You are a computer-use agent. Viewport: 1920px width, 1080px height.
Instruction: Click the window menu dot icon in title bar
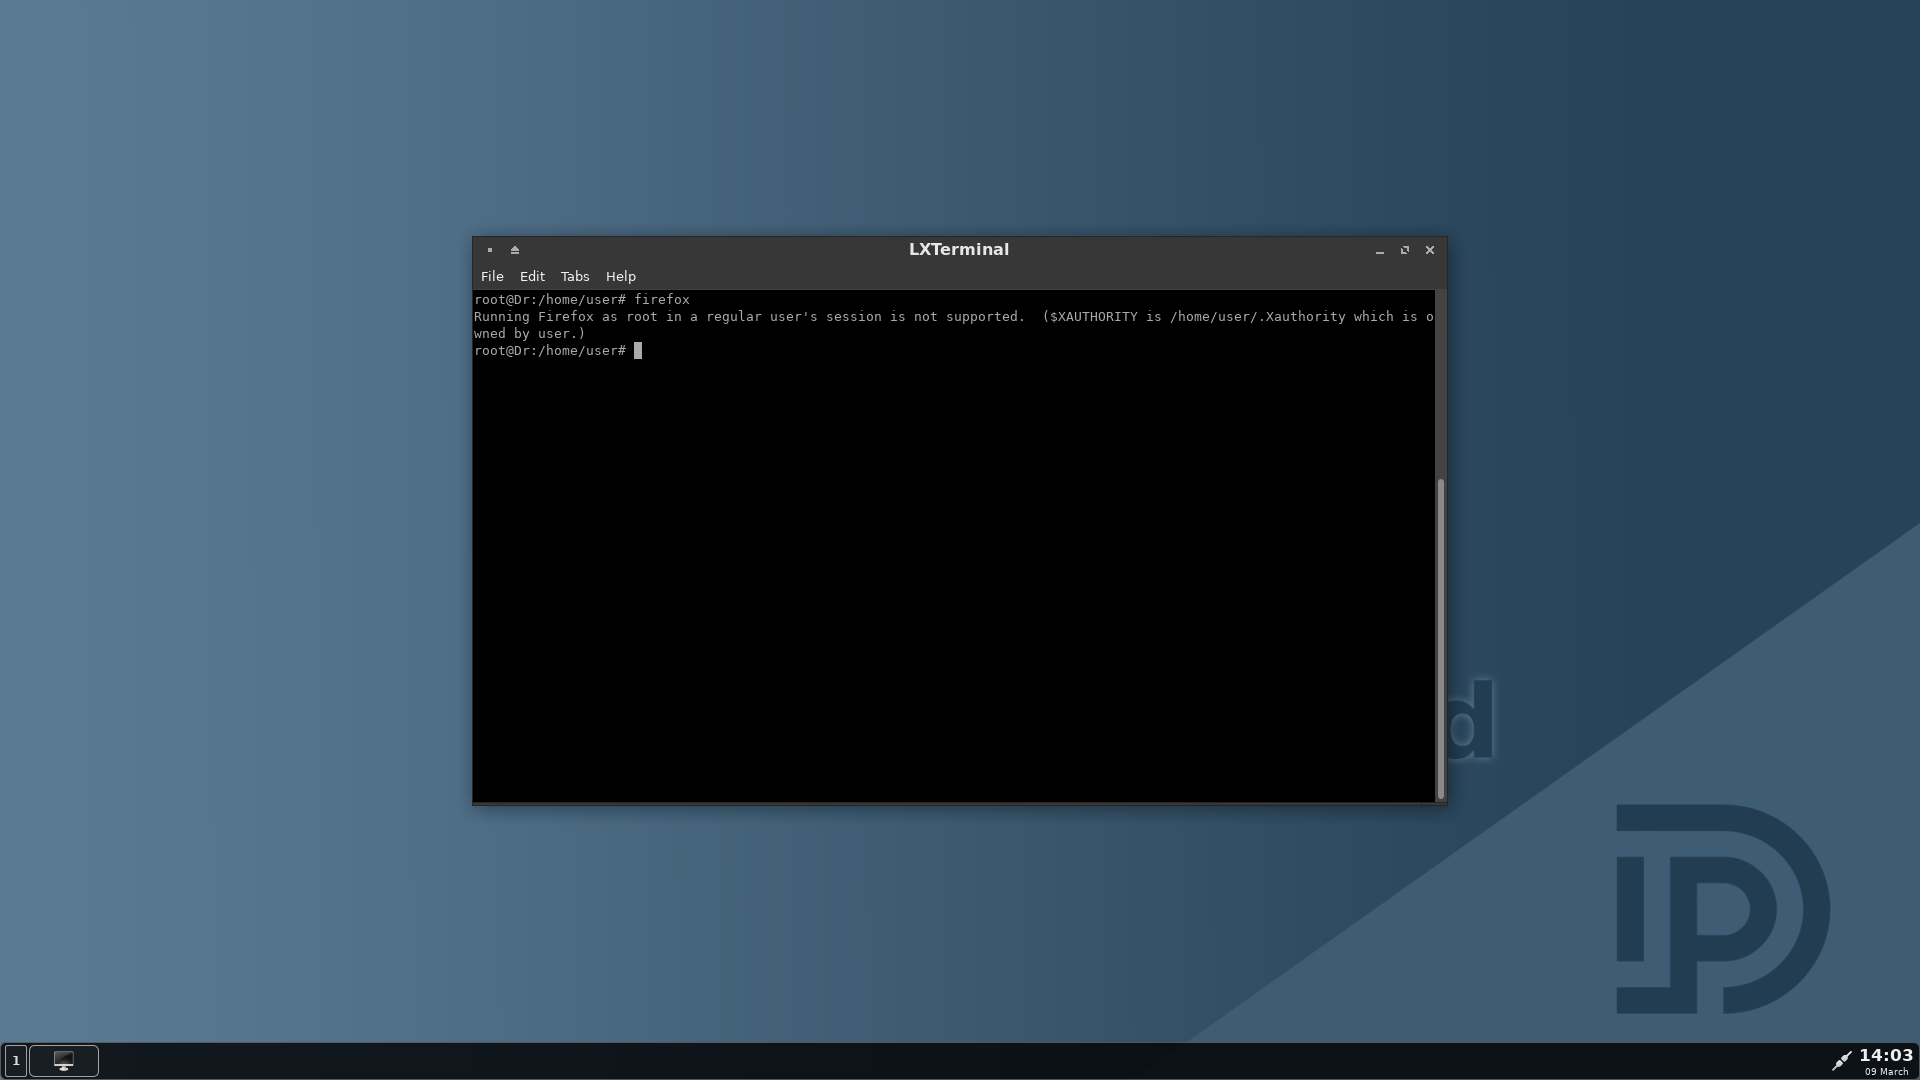(x=490, y=250)
